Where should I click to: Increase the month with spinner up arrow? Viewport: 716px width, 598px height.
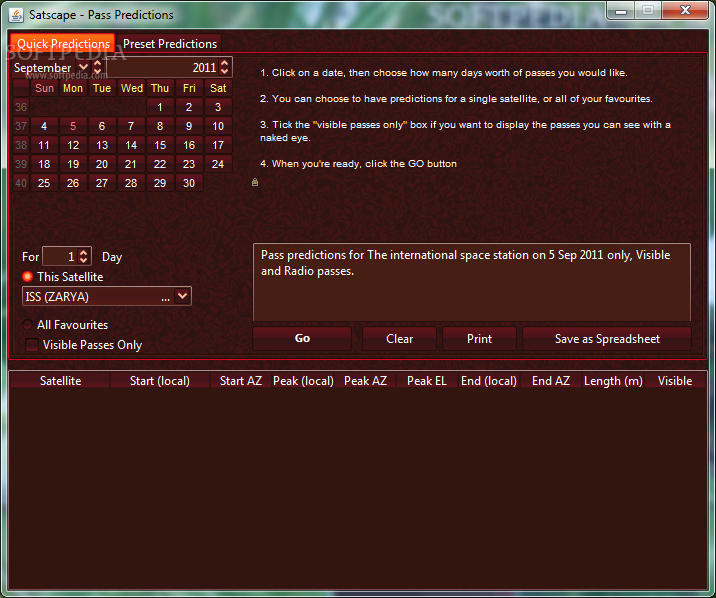click(97, 63)
